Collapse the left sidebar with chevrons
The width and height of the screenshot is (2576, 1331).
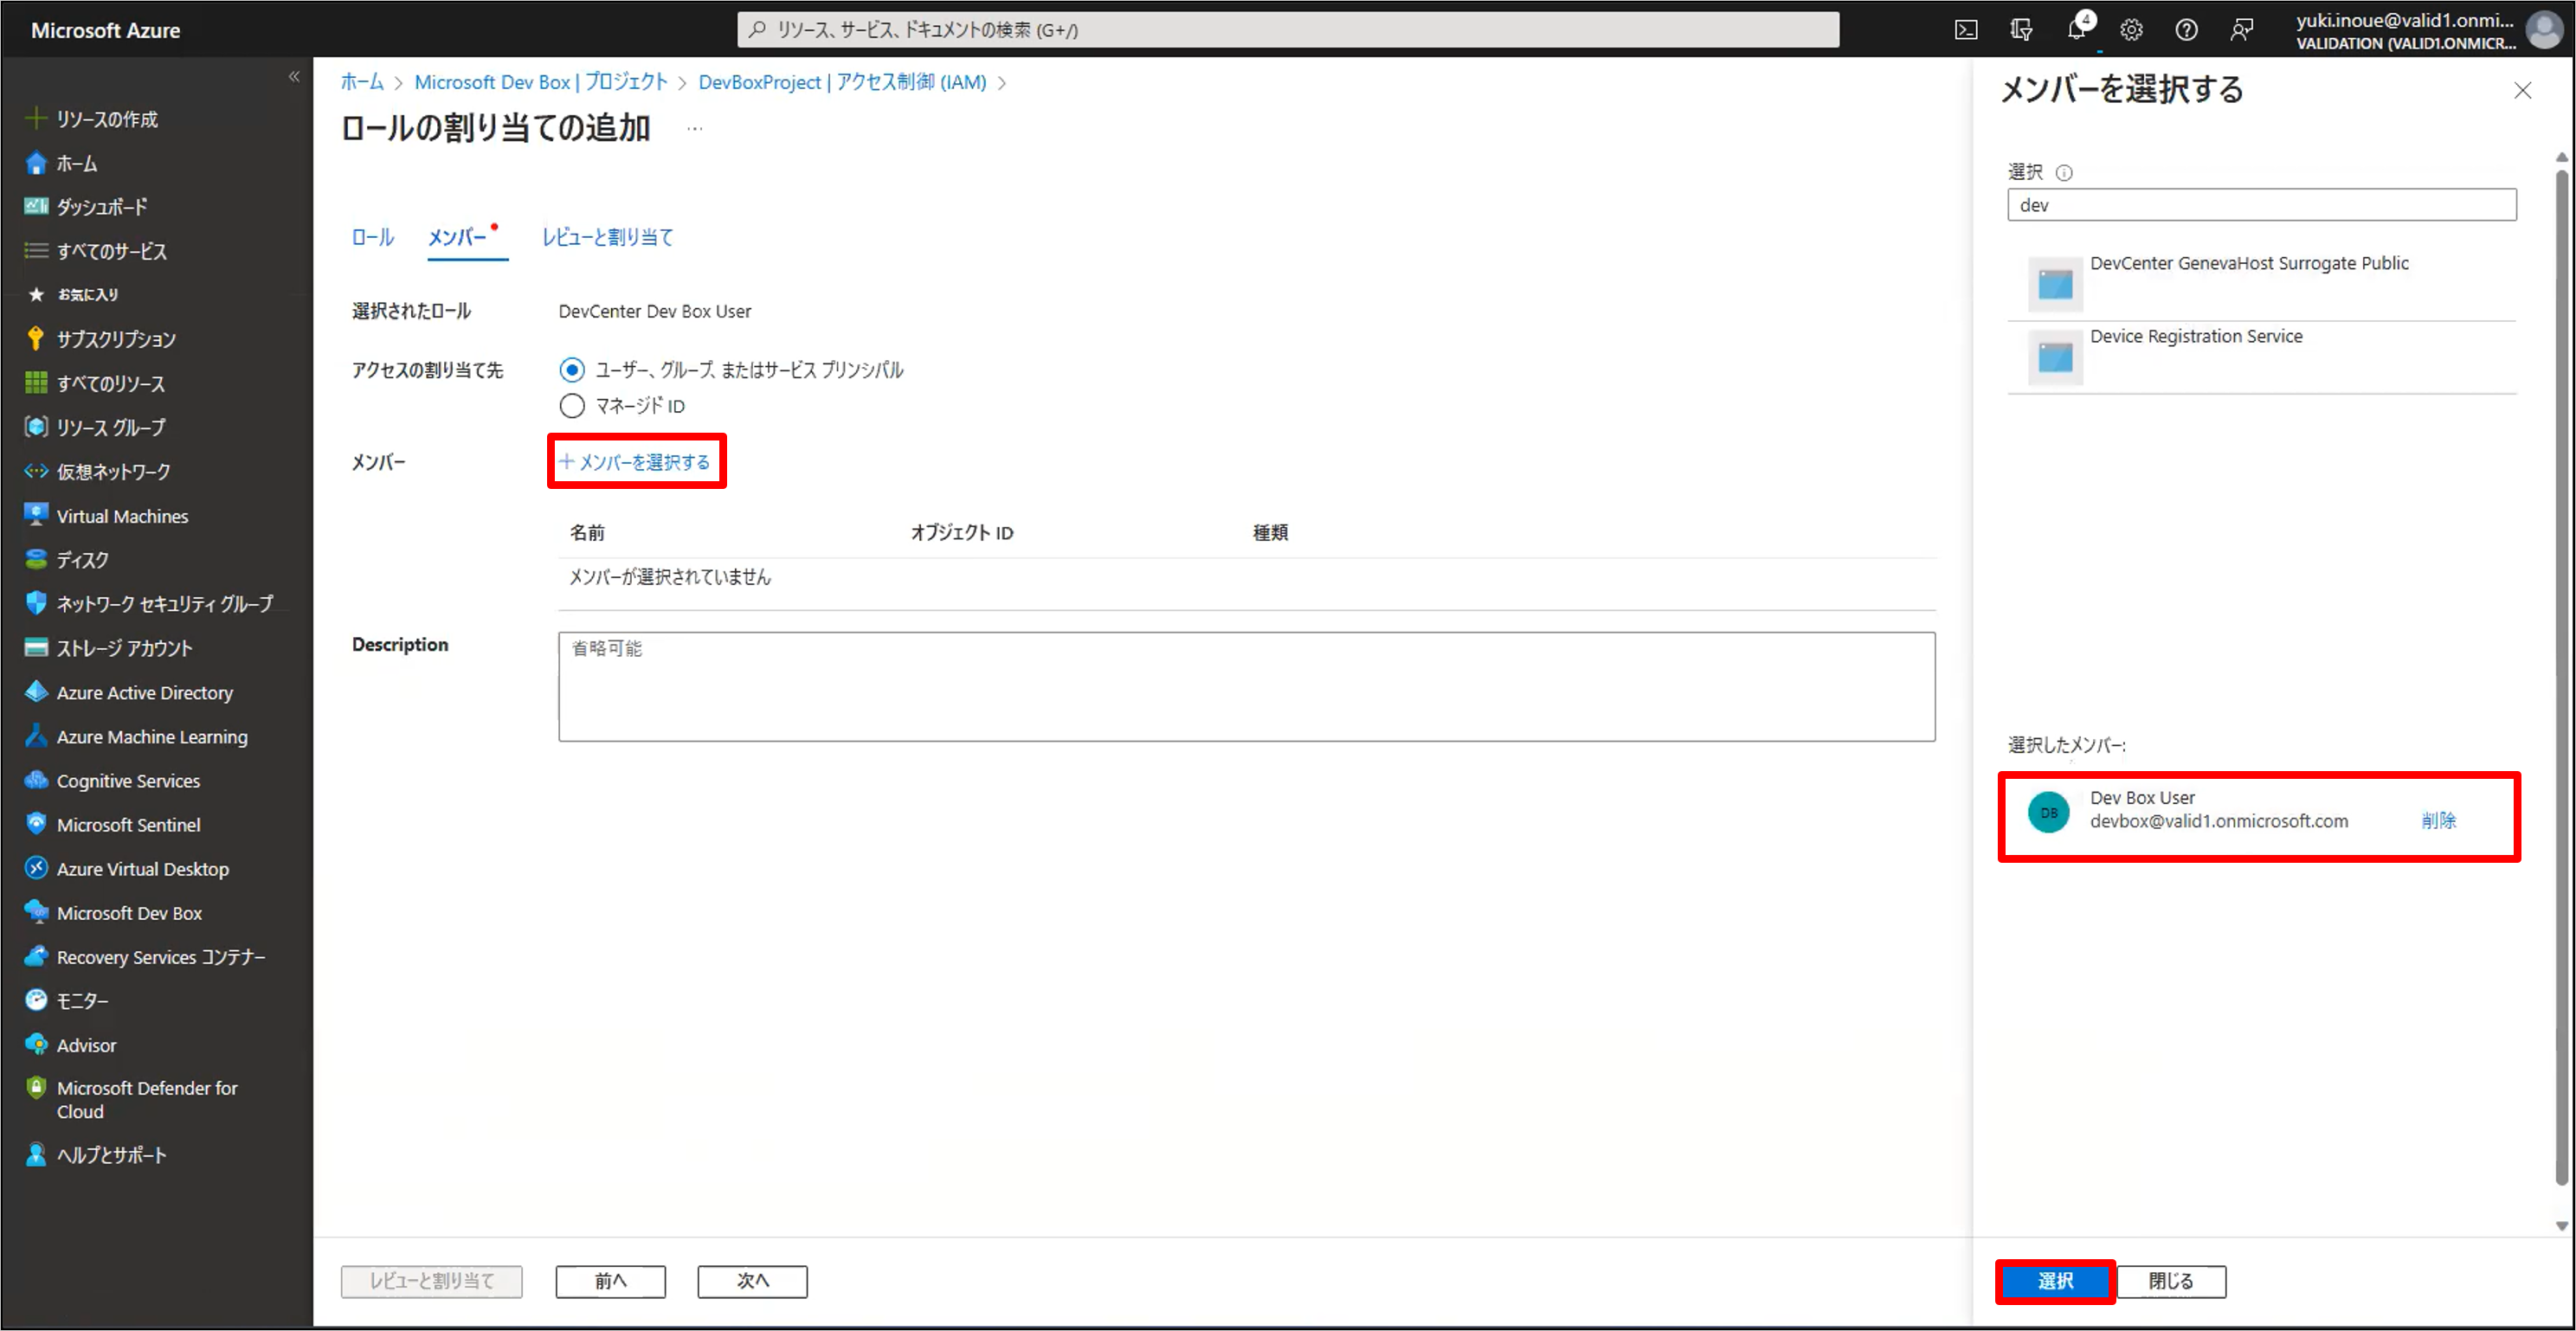tap(294, 76)
